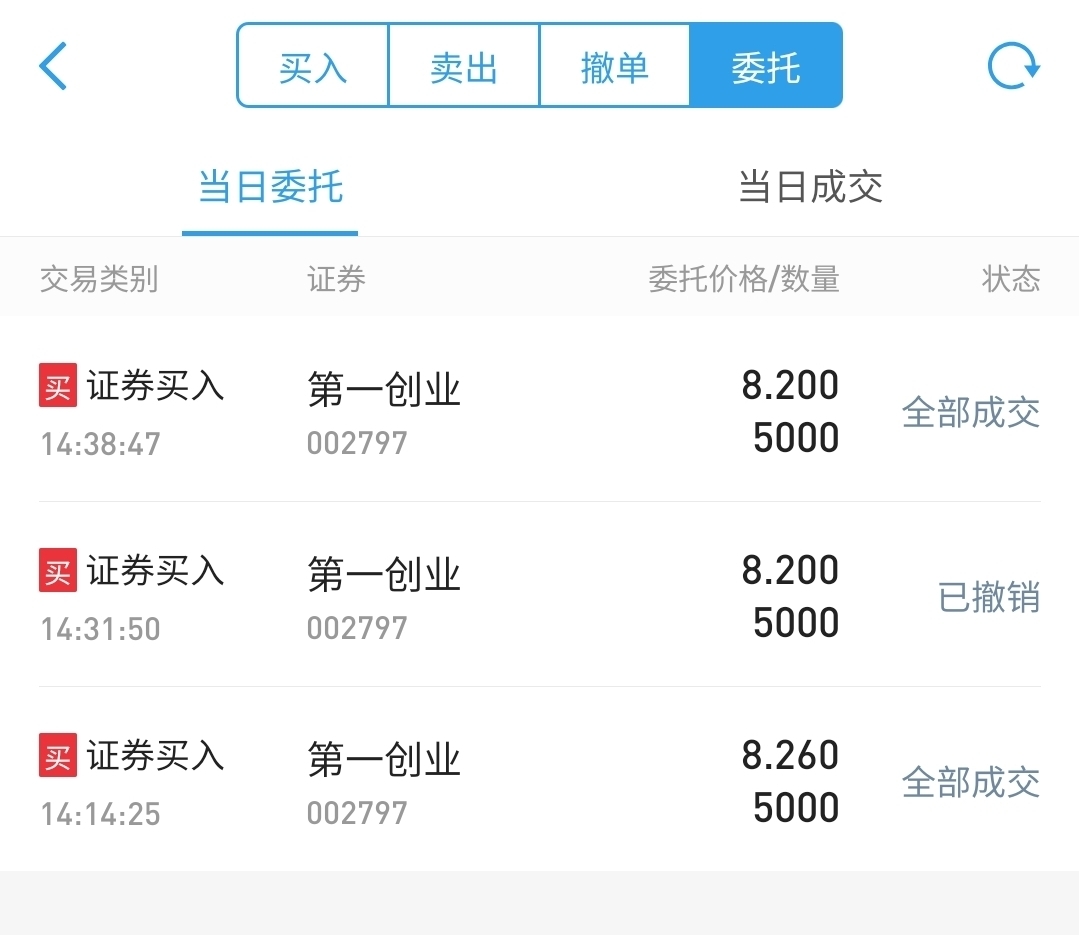The width and height of the screenshot is (1079, 935).
Task: Tap the 证券 column header
Action: (x=336, y=279)
